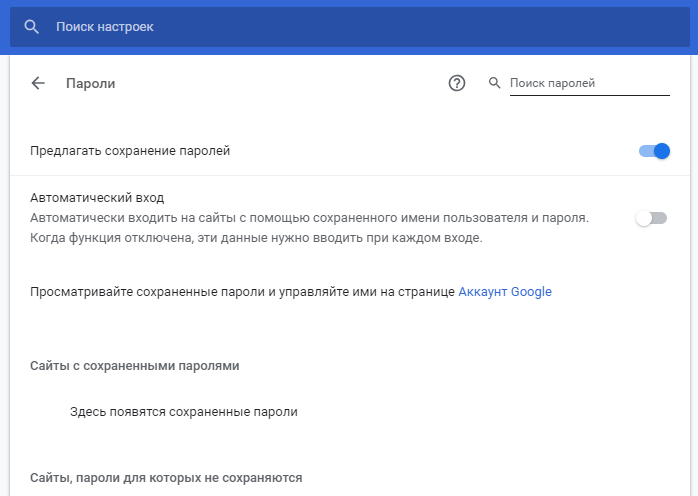Open the Аккаунт Google link
698x496 pixels.
(505, 292)
